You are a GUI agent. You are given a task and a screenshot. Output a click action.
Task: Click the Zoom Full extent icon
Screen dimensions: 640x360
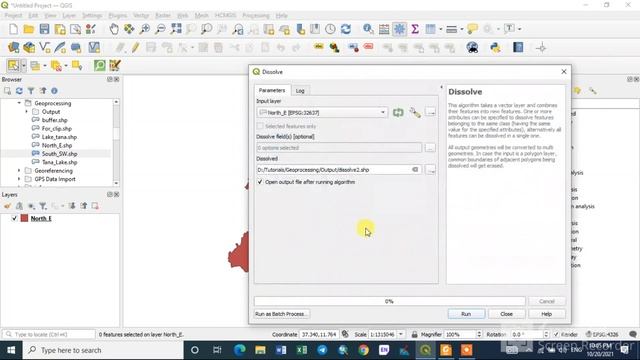[176, 29]
